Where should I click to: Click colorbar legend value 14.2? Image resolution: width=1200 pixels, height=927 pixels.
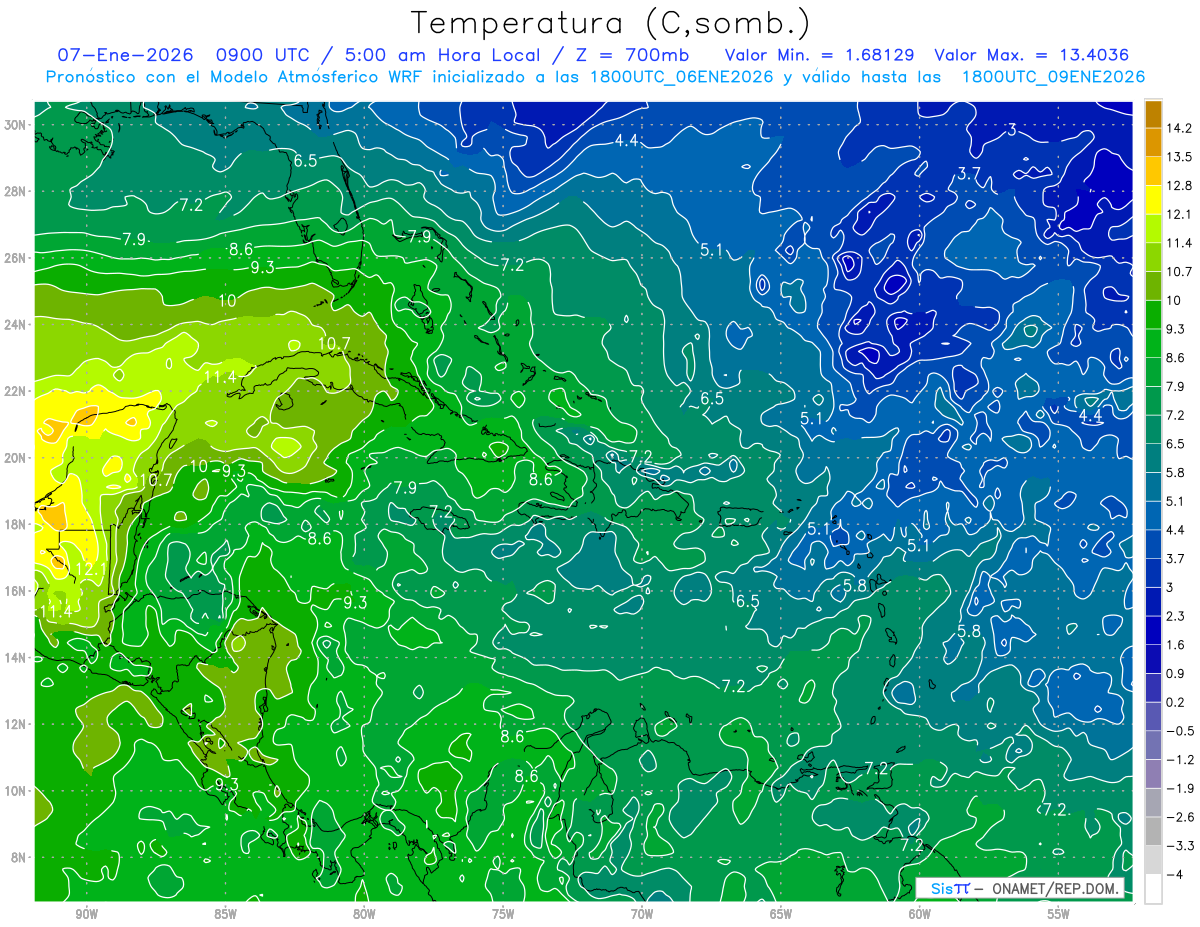coord(1181,128)
